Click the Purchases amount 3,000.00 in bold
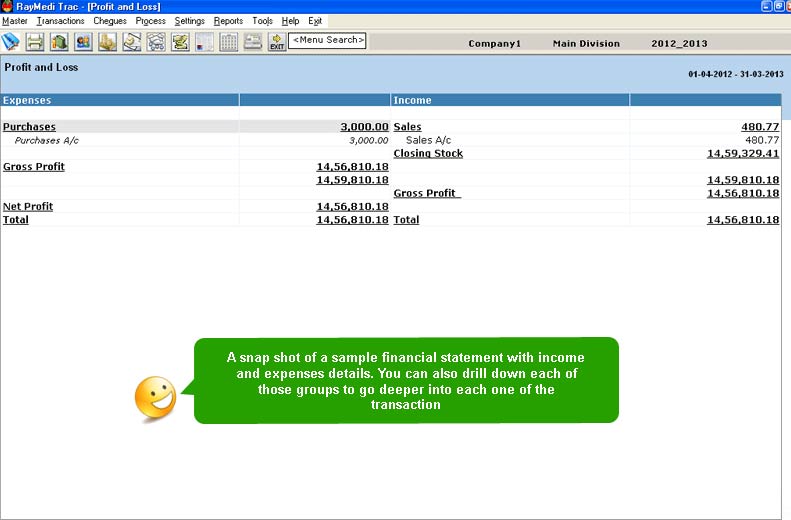Viewport: 791px width, 520px height. pyautogui.click(x=364, y=127)
